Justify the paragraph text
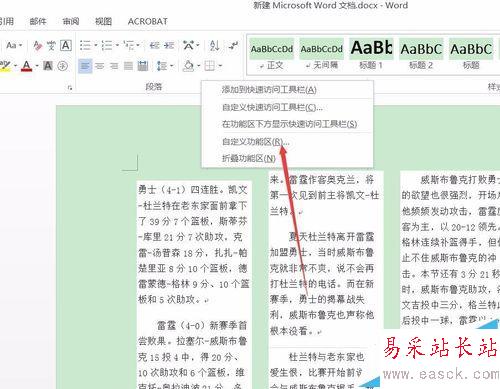 [128, 66]
